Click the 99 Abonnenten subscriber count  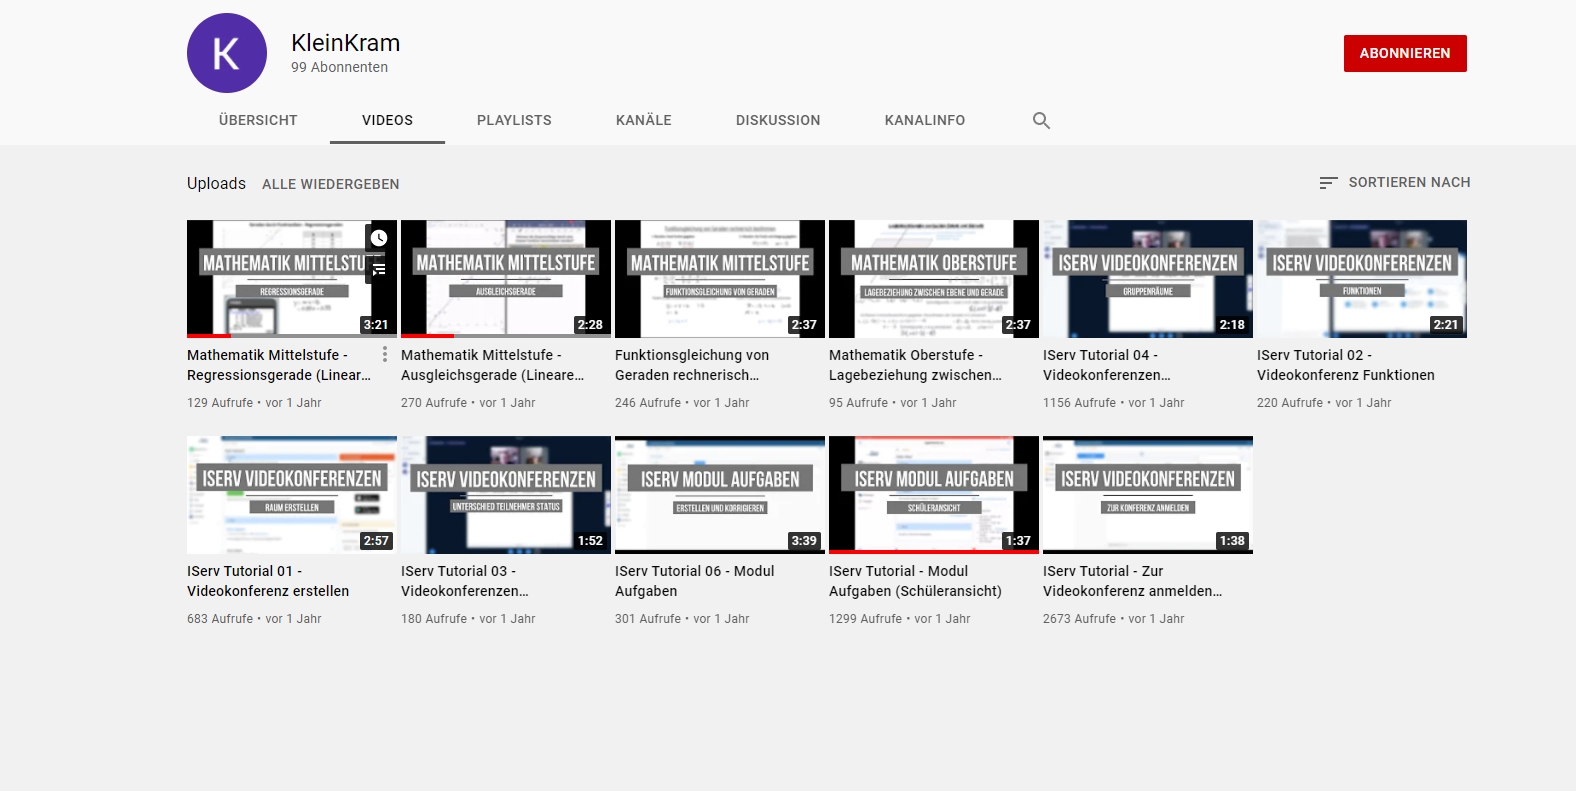339,67
